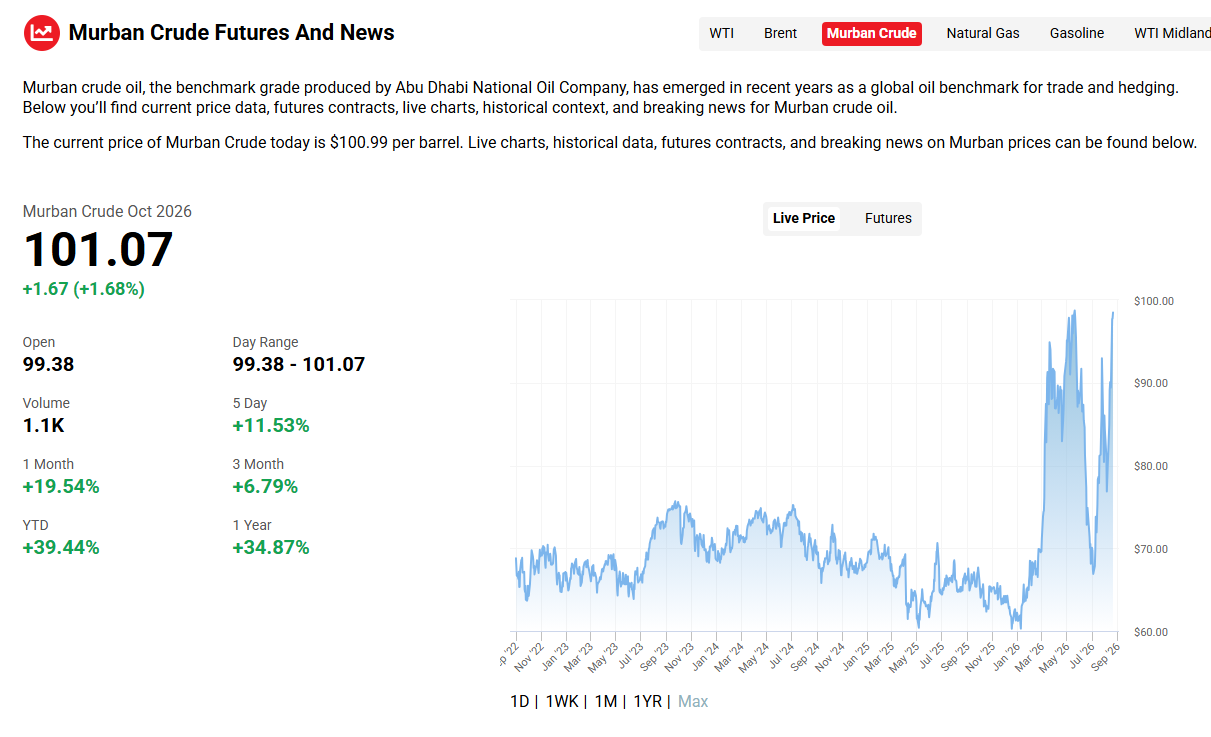The height and width of the screenshot is (737, 1211).
Task: Click the May '26 price peak on chart
Action: click(1074, 312)
